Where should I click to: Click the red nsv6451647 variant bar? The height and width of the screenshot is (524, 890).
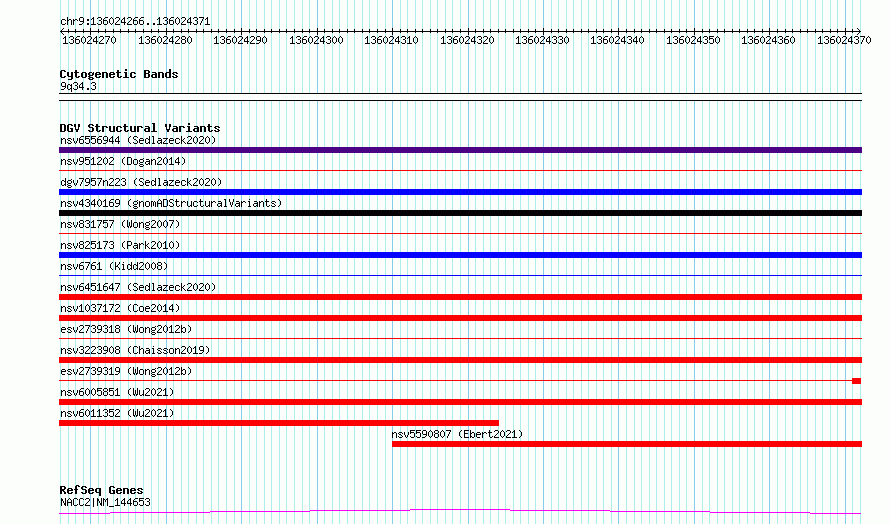pyautogui.click(x=460, y=297)
